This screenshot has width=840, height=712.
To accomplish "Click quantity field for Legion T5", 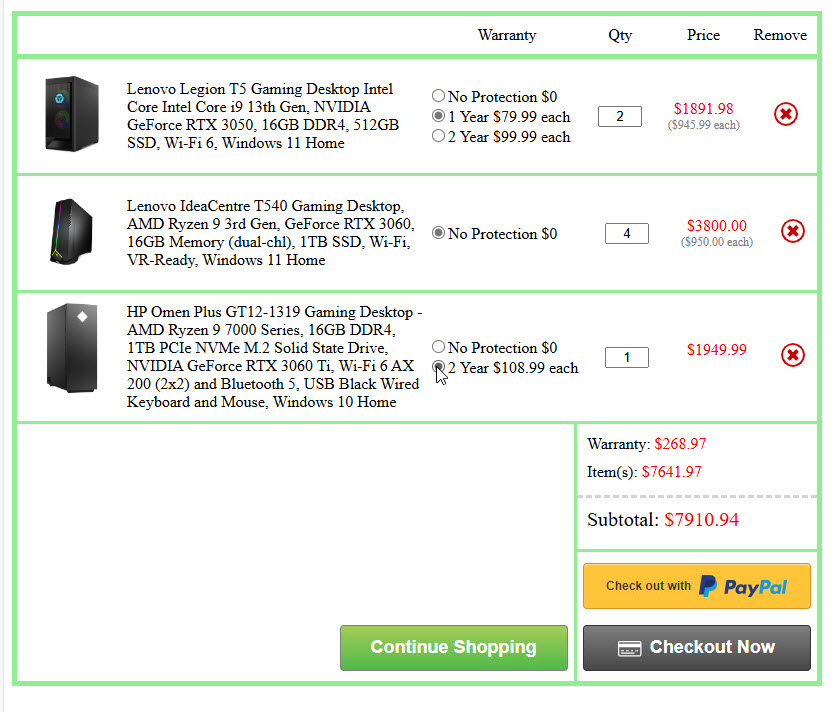I will click(x=620, y=117).
